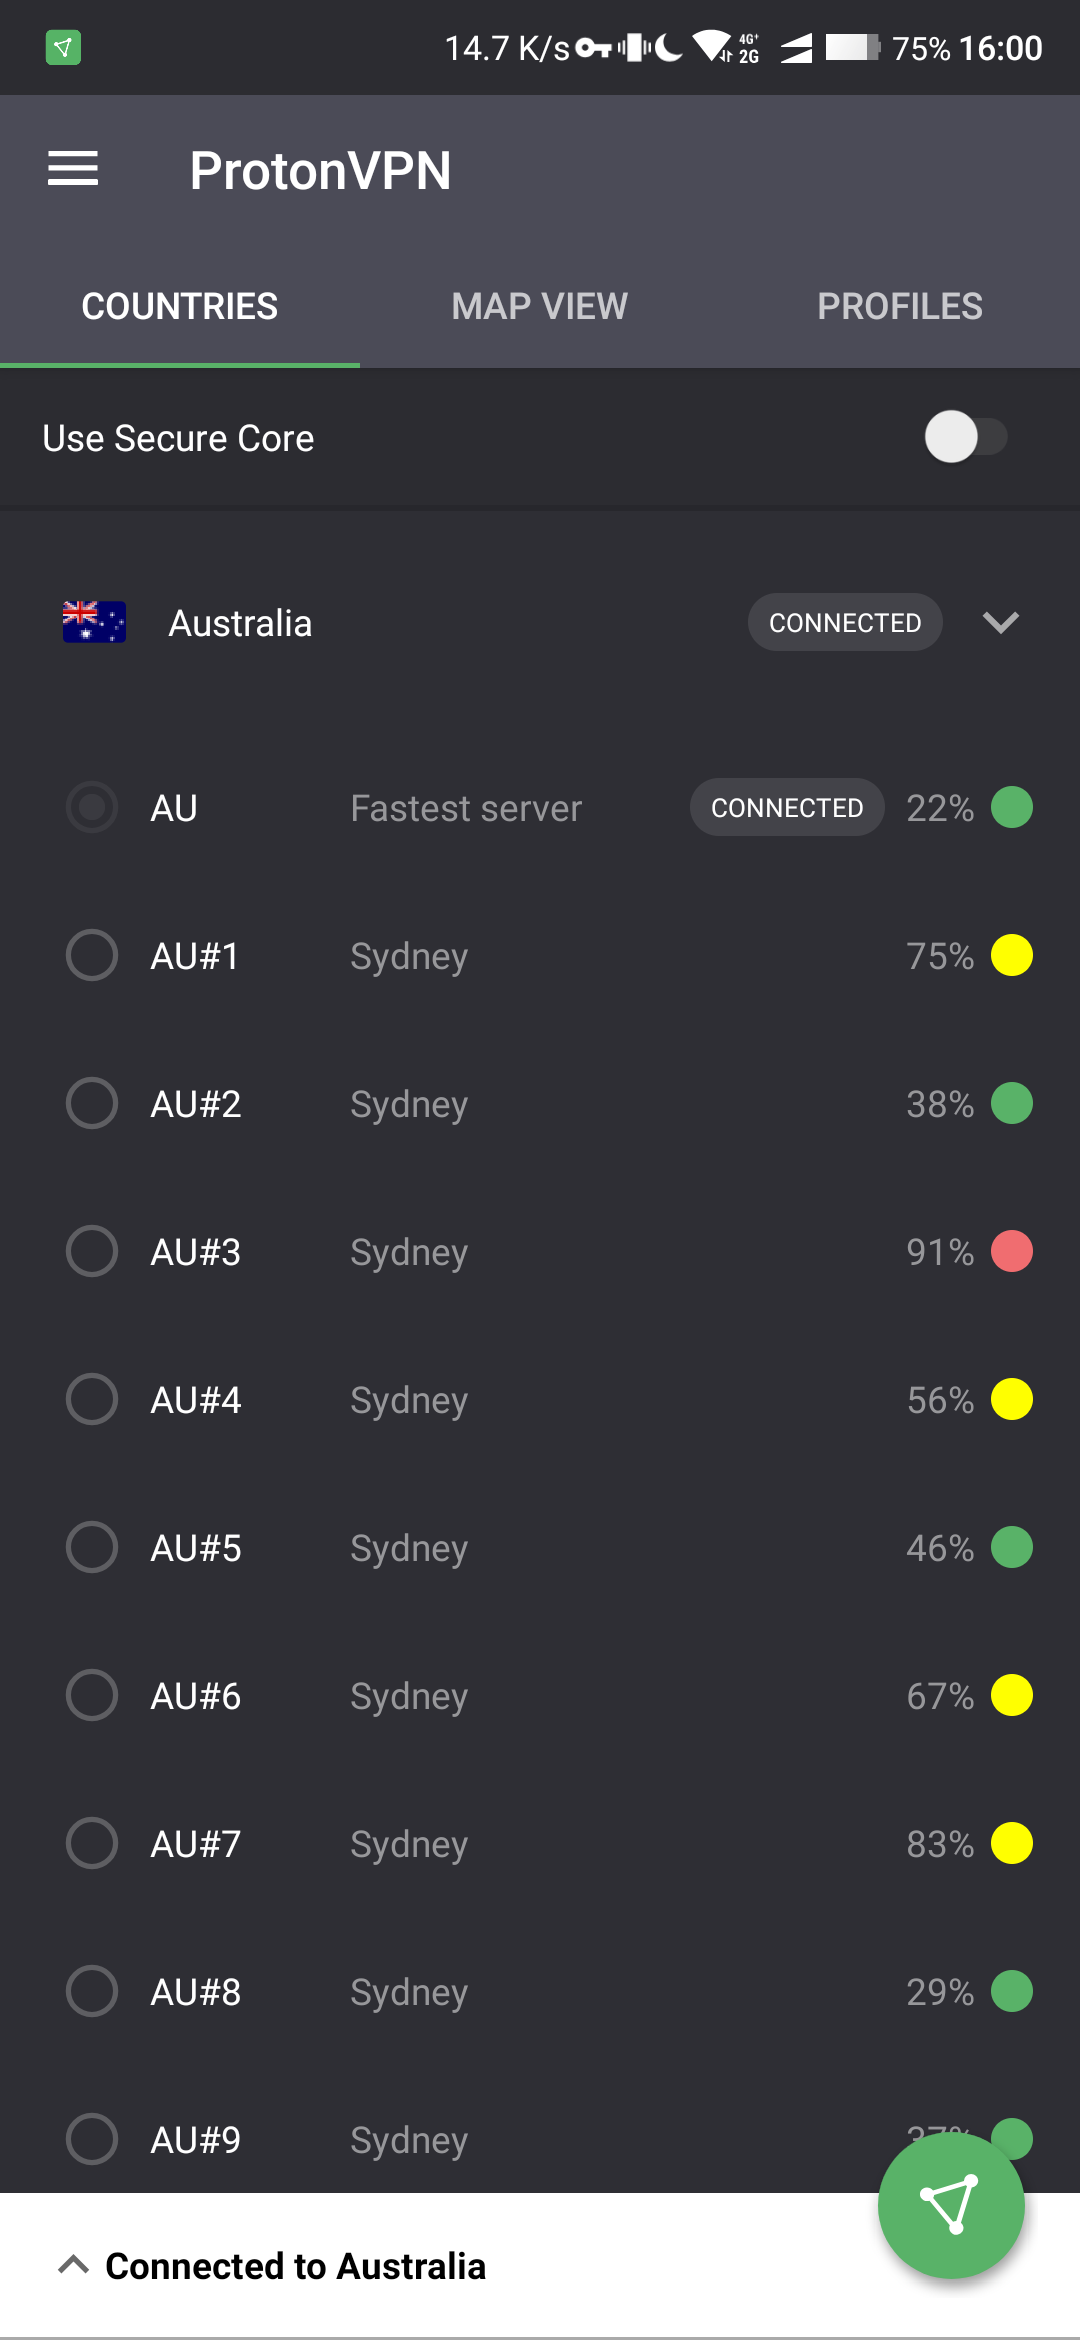The width and height of the screenshot is (1080, 2340).
Task: Select the AU#2 server radio button
Action: (x=91, y=1103)
